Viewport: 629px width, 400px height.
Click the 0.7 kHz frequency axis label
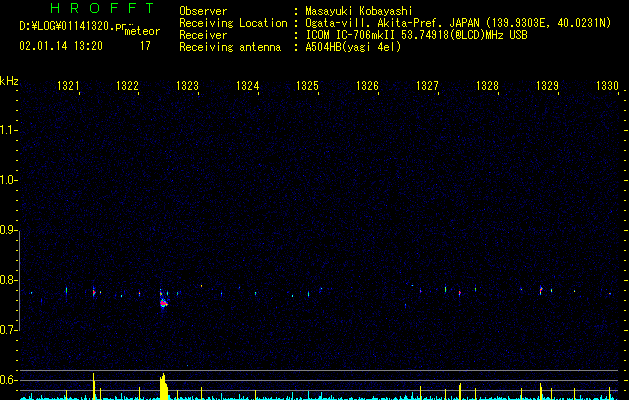(x=8, y=330)
